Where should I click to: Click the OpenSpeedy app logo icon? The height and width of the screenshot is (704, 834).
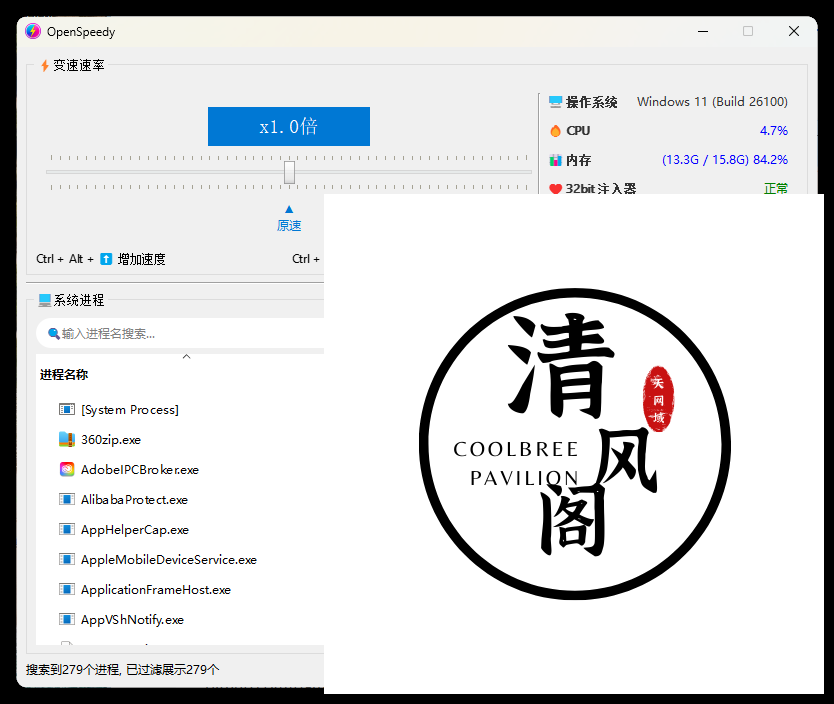click(33, 31)
